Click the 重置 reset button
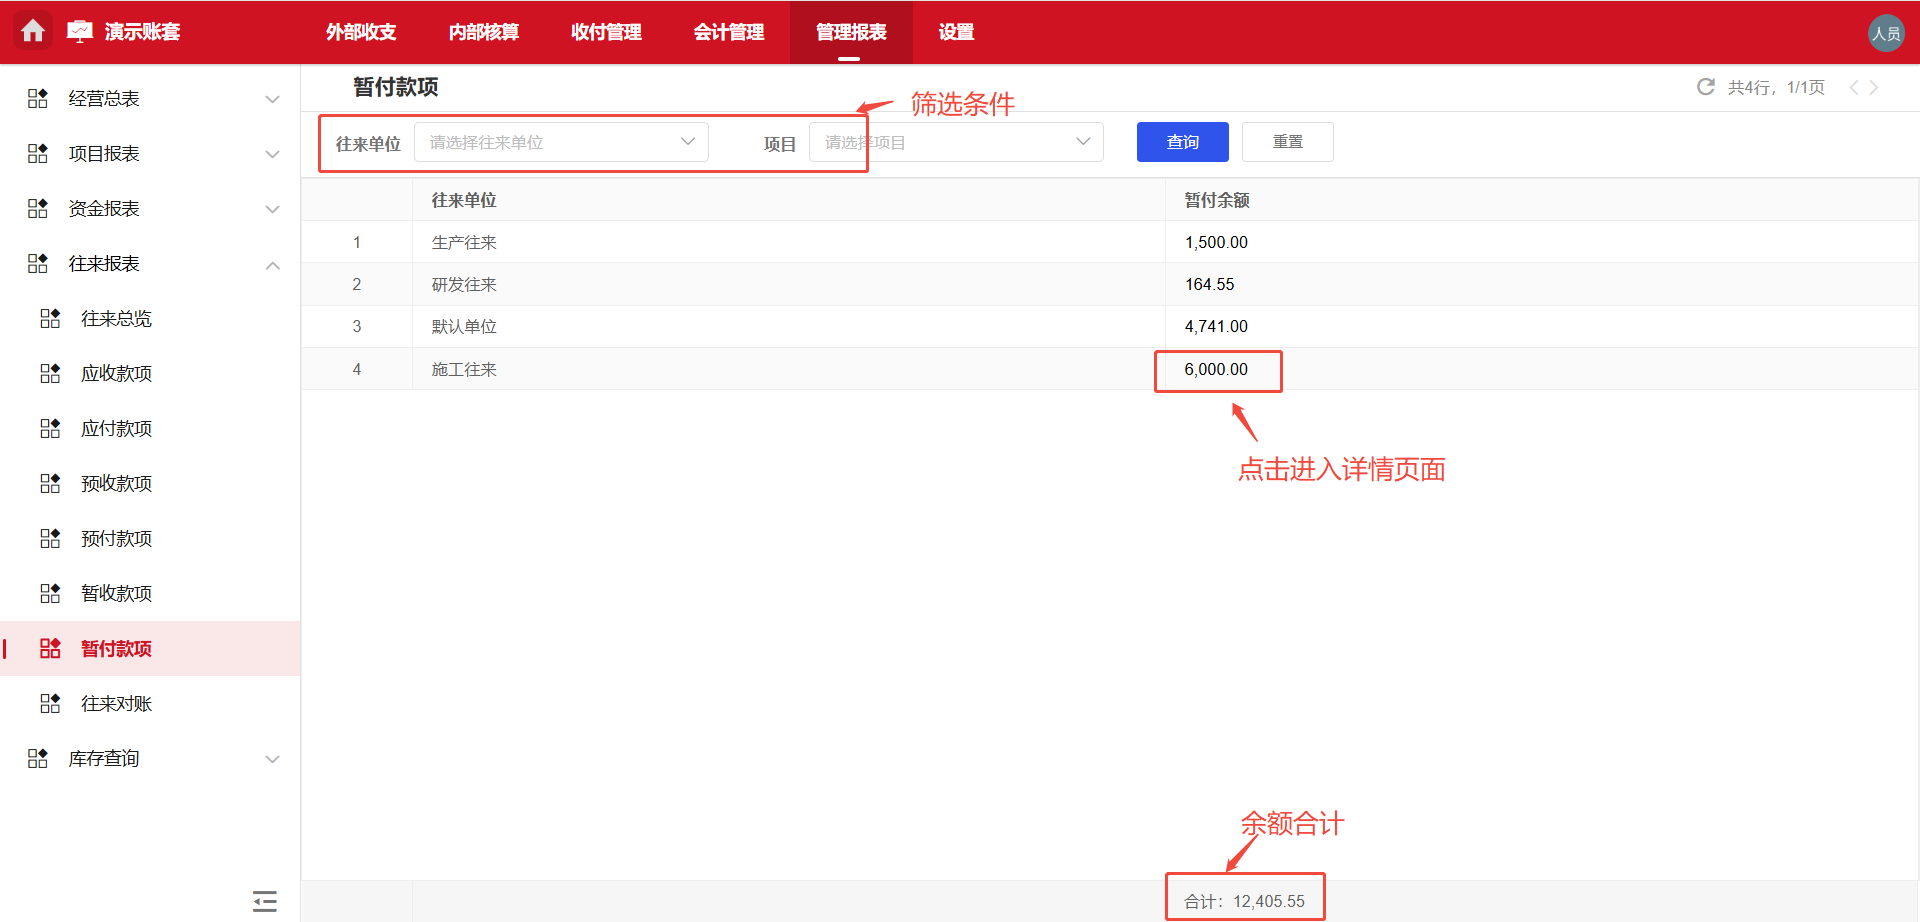The image size is (1920, 922). coord(1287,141)
